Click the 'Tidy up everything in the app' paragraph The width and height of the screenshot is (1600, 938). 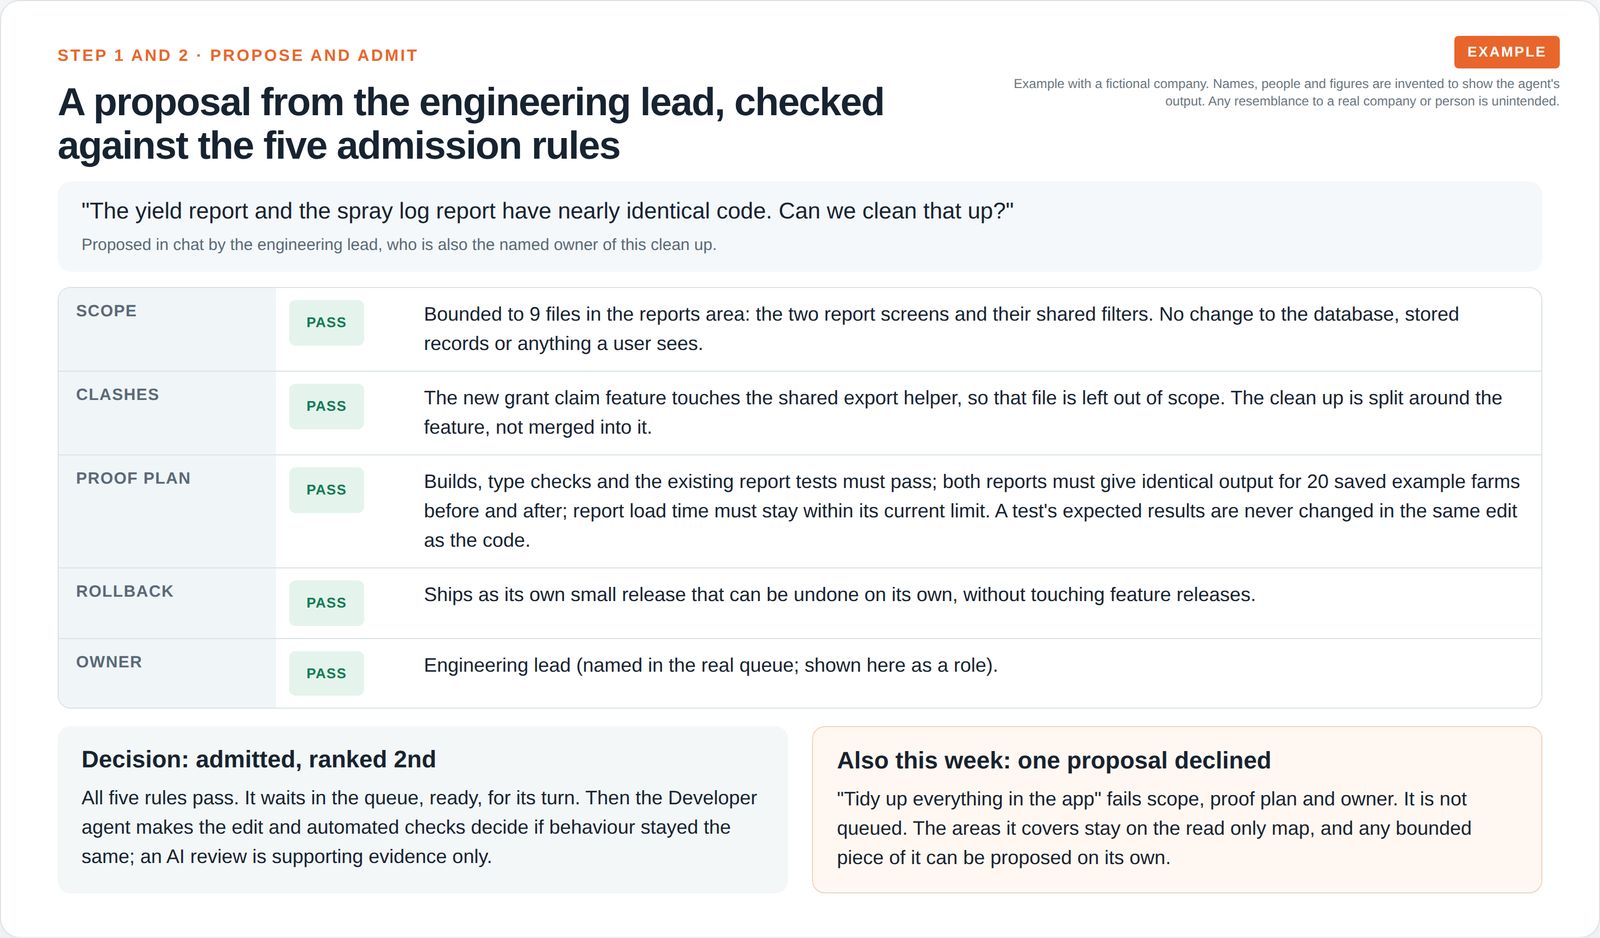tap(1154, 829)
